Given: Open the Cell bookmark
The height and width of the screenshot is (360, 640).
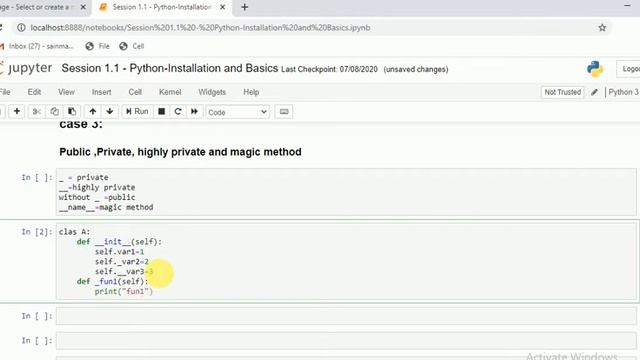Looking at the screenshot, I should coord(132,46).
